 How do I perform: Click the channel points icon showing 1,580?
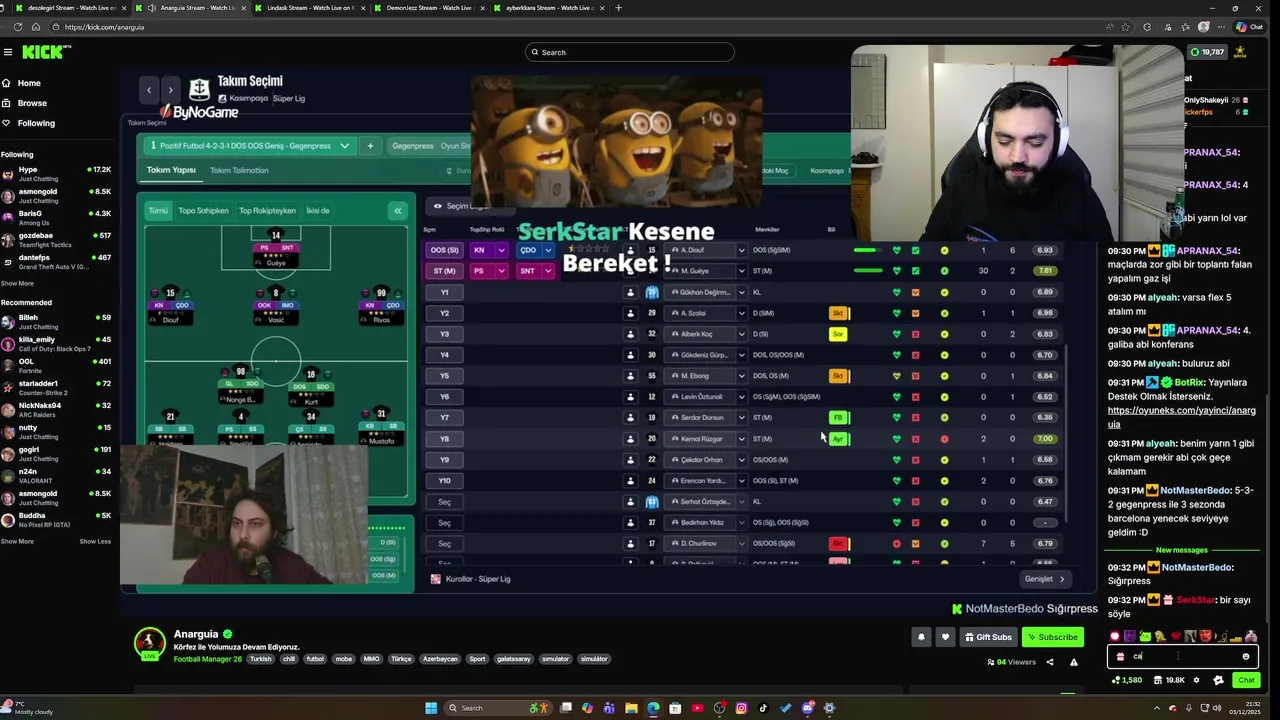coord(1127,680)
